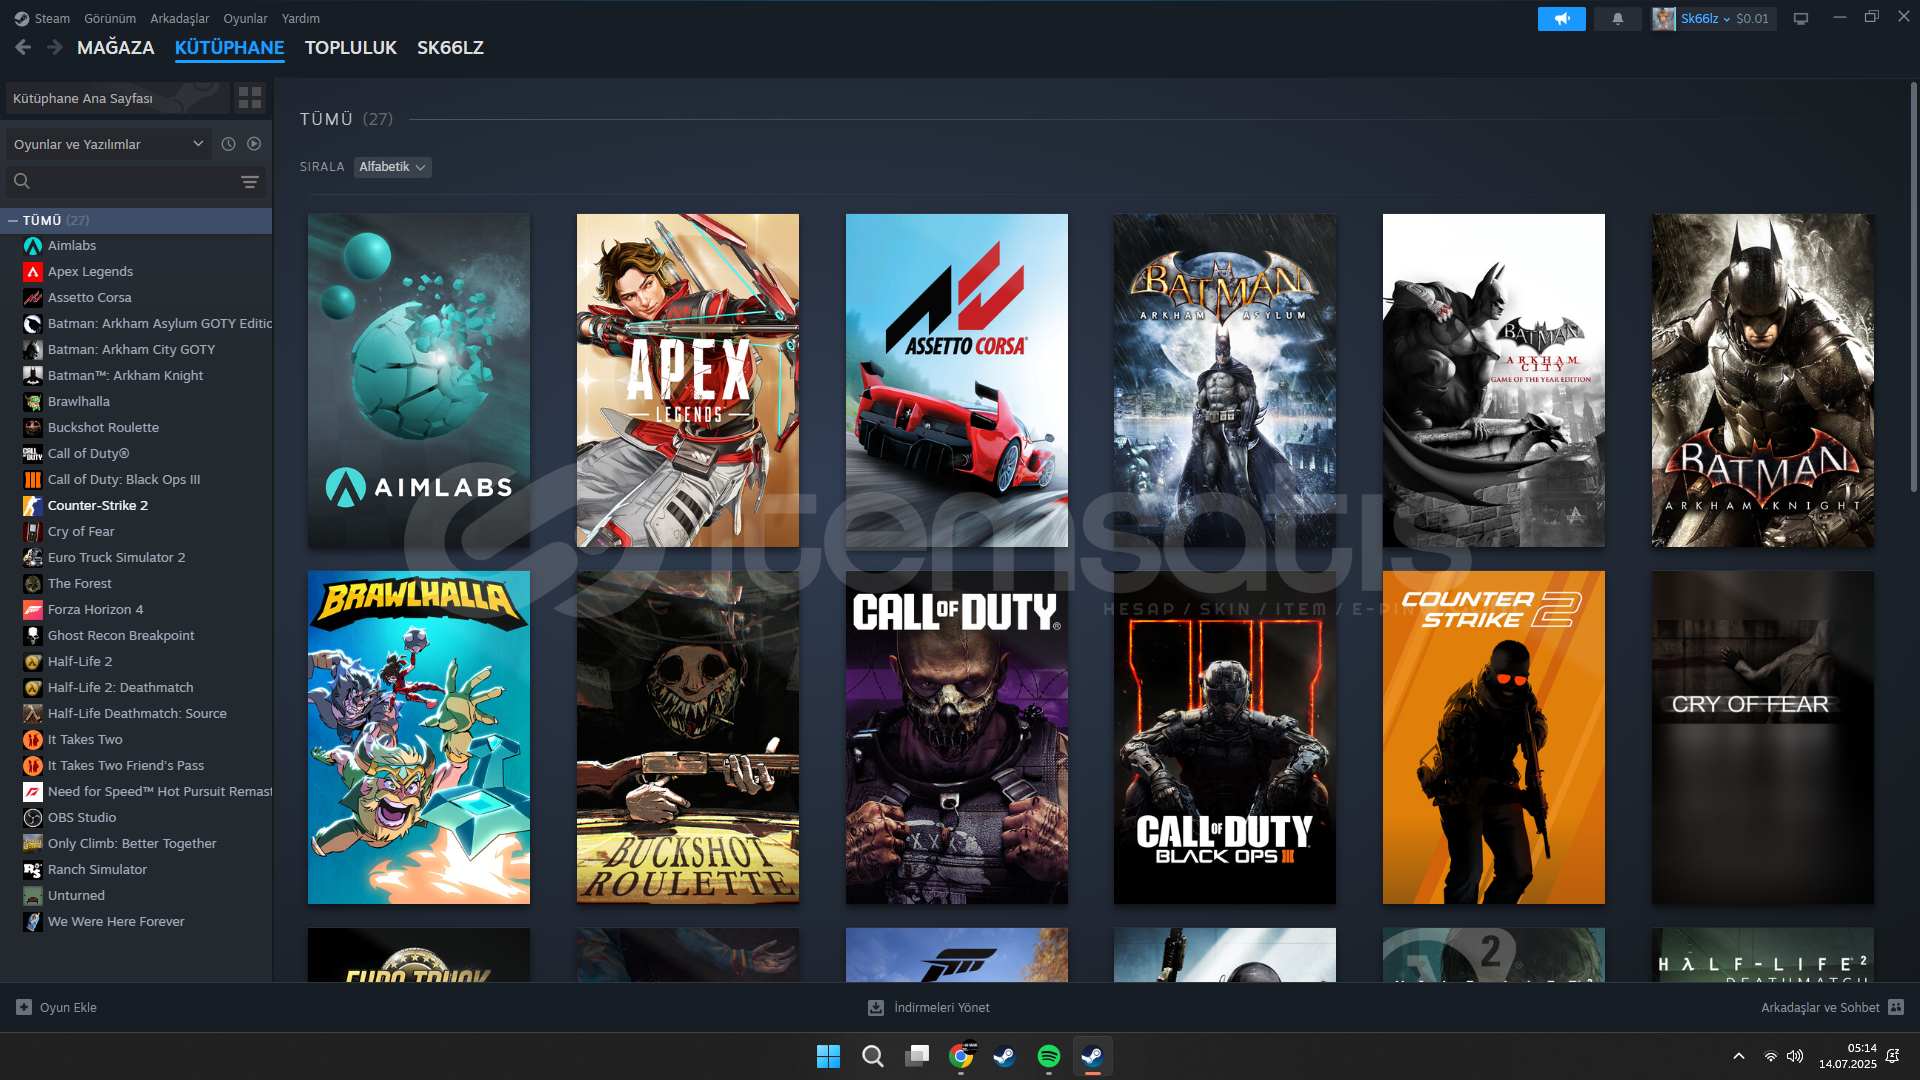
Task: Switch library to grid collections view icon
Action: coord(250,97)
